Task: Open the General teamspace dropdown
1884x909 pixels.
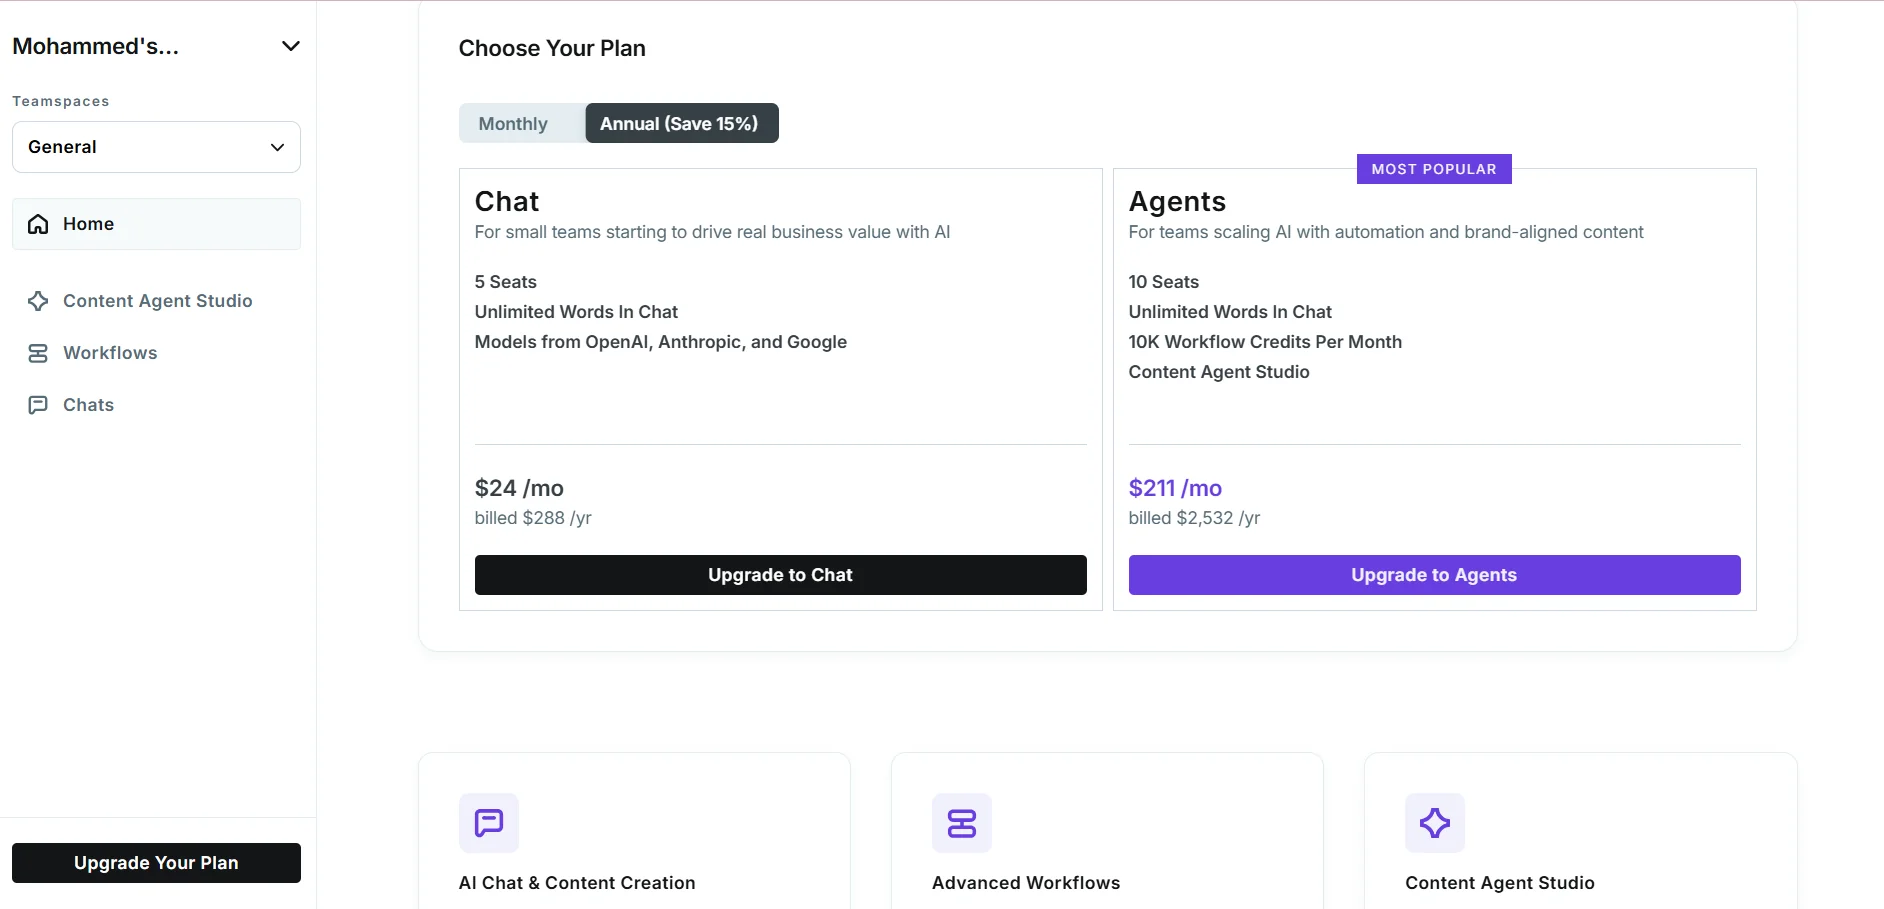Action: tap(156, 147)
